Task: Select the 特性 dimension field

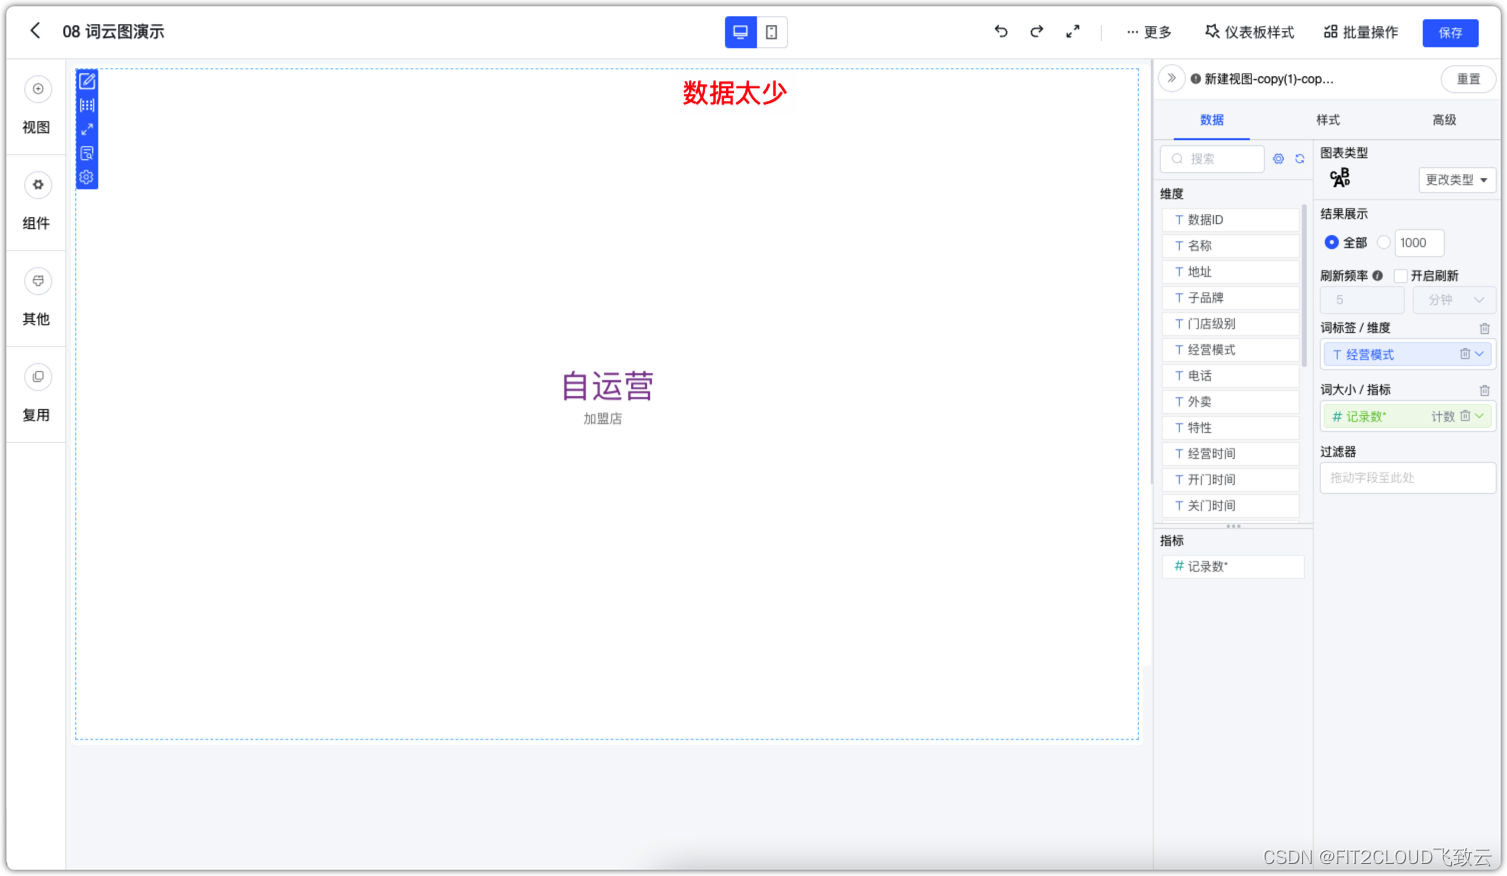Action: coord(1231,428)
